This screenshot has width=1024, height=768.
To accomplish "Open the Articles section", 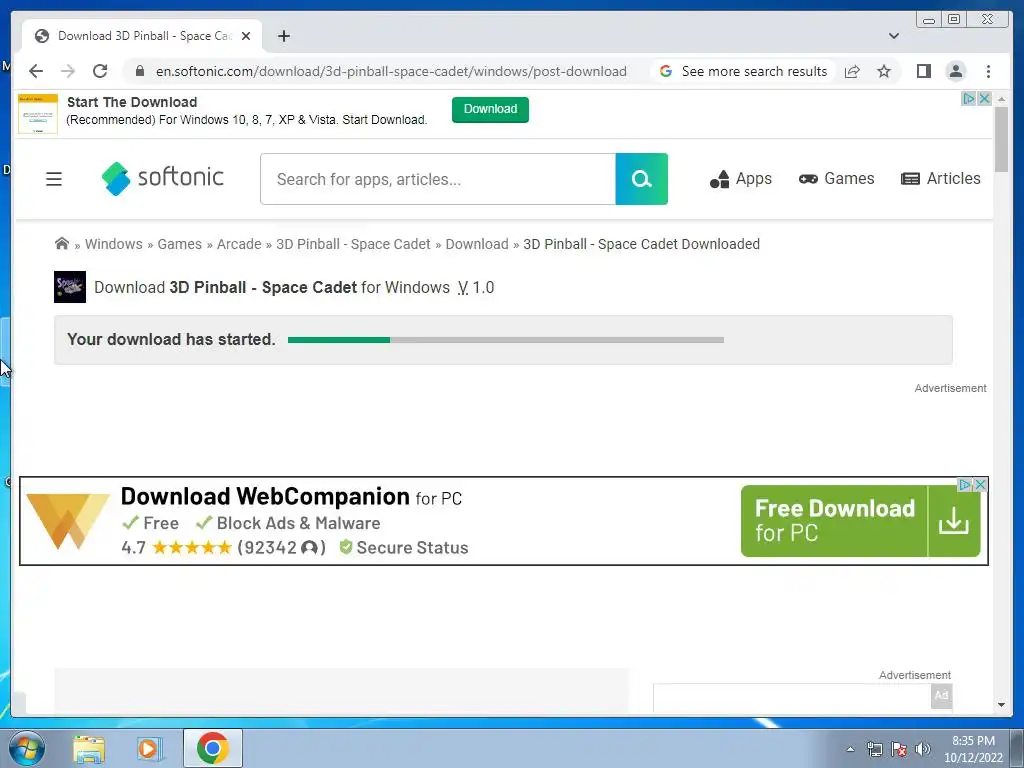I will (940, 179).
